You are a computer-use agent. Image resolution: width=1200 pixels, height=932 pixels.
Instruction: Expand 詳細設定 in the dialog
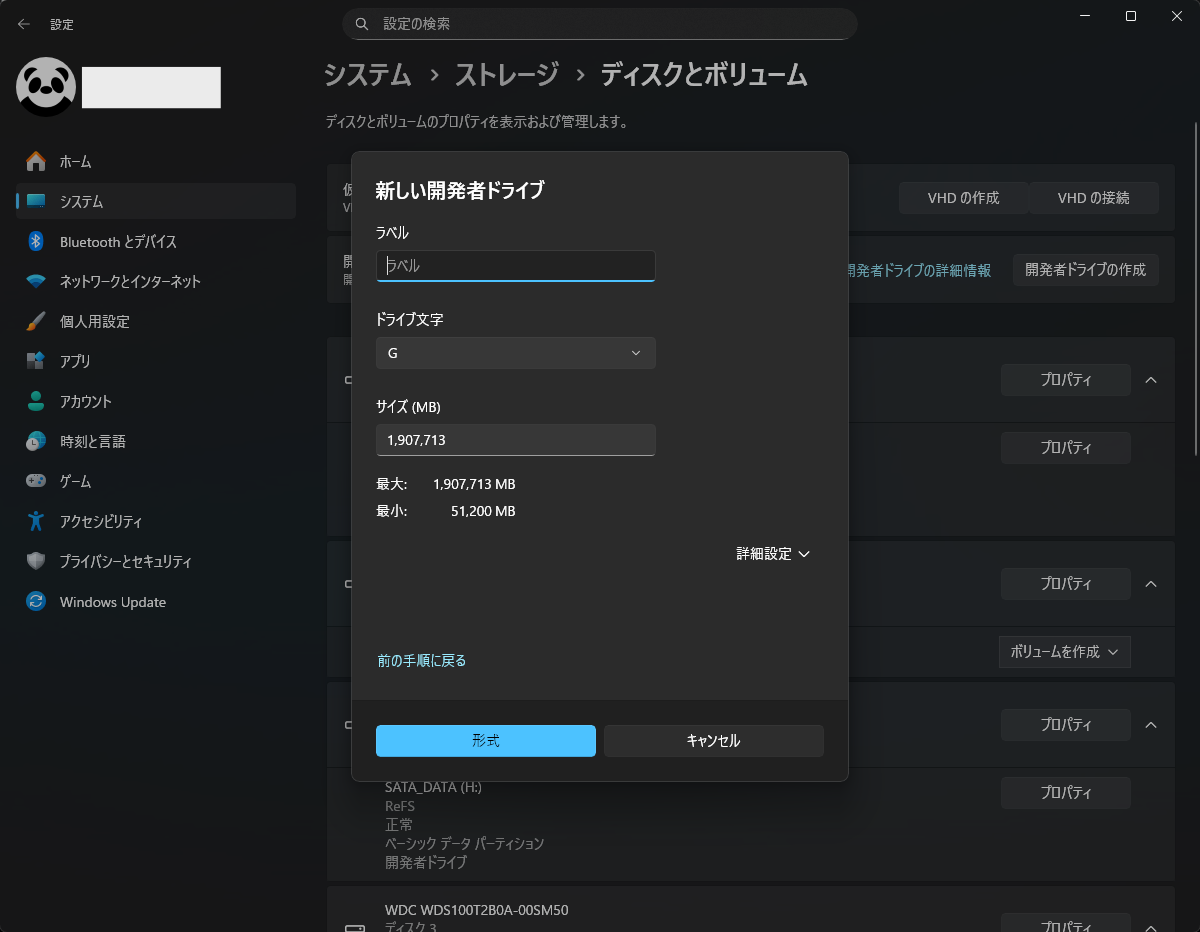tap(772, 553)
